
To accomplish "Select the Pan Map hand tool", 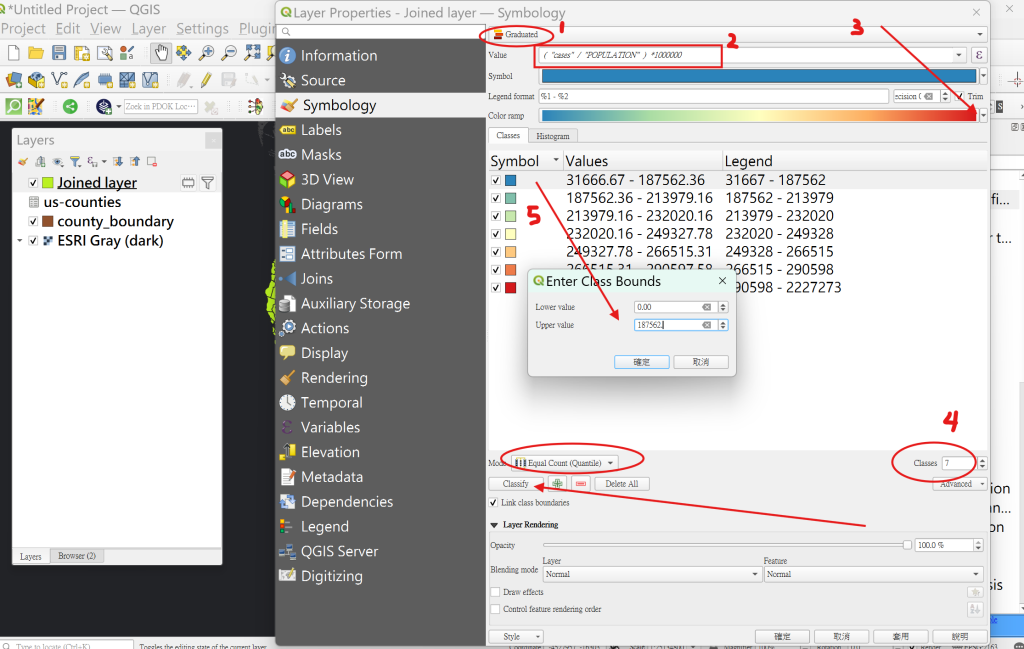I will click(161, 53).
